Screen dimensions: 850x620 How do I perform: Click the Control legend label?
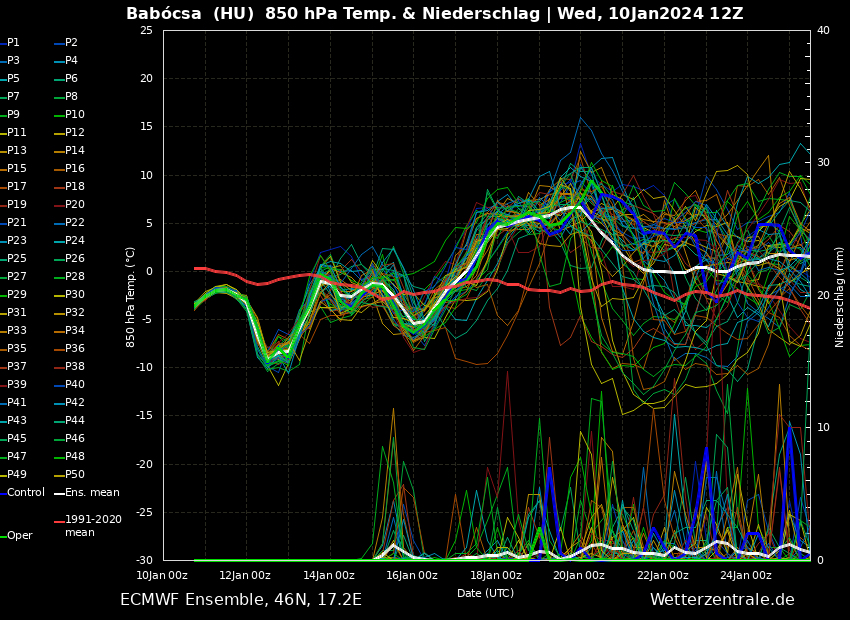click(x=26, y=493)
